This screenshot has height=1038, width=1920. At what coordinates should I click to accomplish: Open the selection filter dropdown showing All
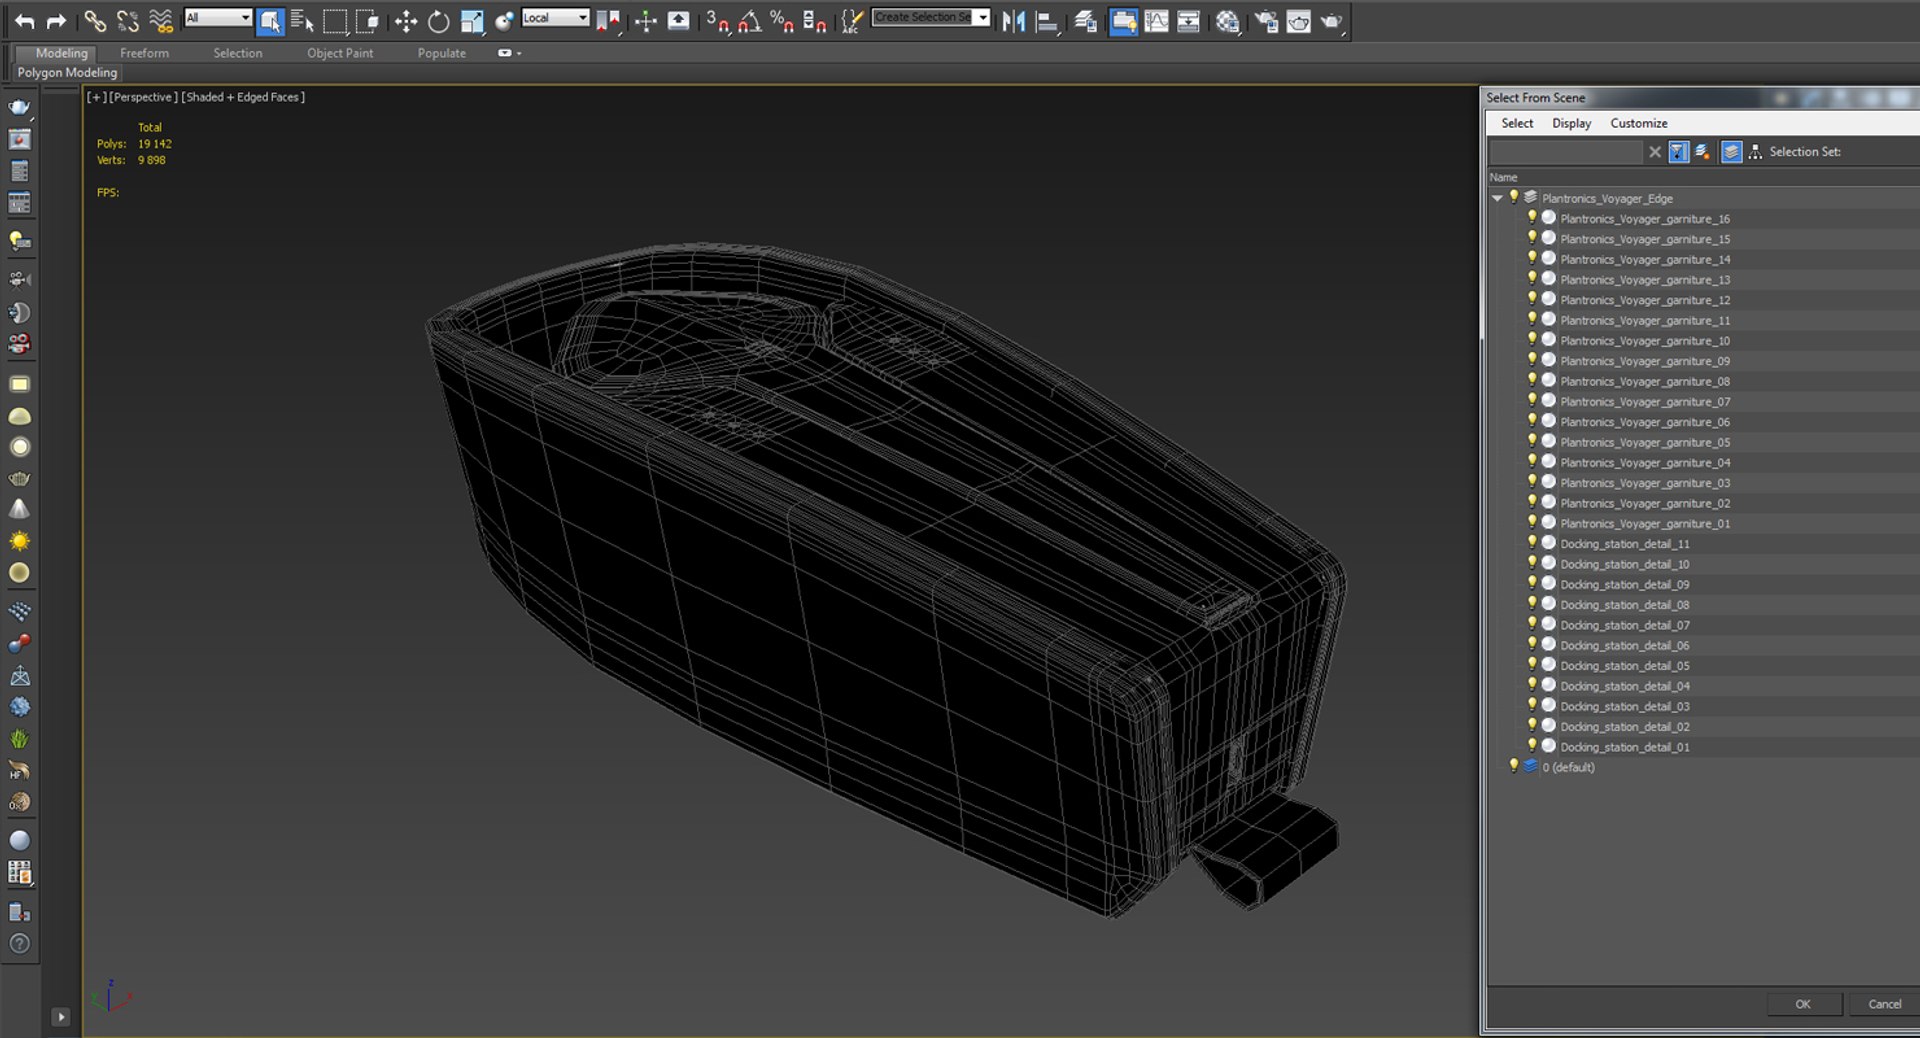(x=217, y=17)
